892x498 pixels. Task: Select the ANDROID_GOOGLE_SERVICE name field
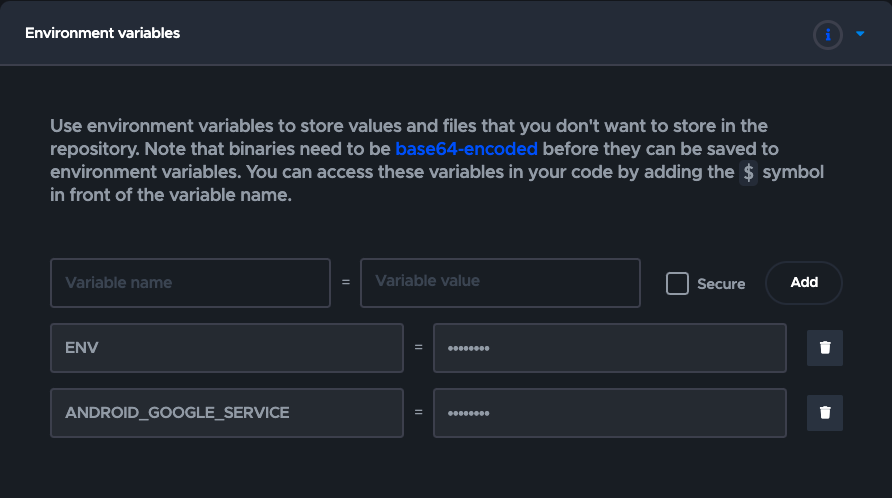tap(226, 412)
